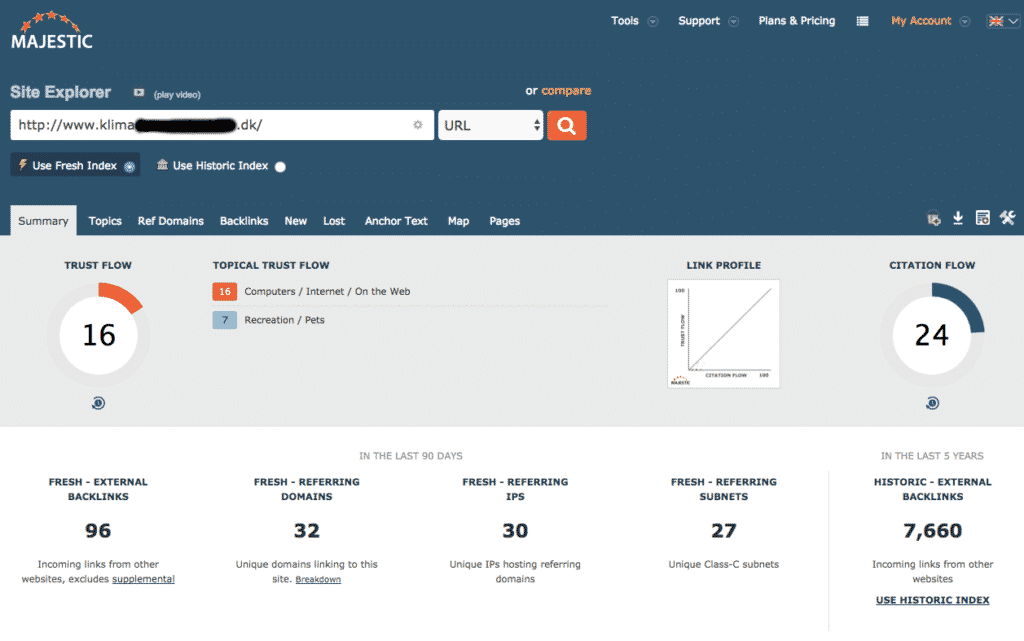Select the Use Historic Index radio button
The width and height of the screenshot is (1024, 641).
280,166
